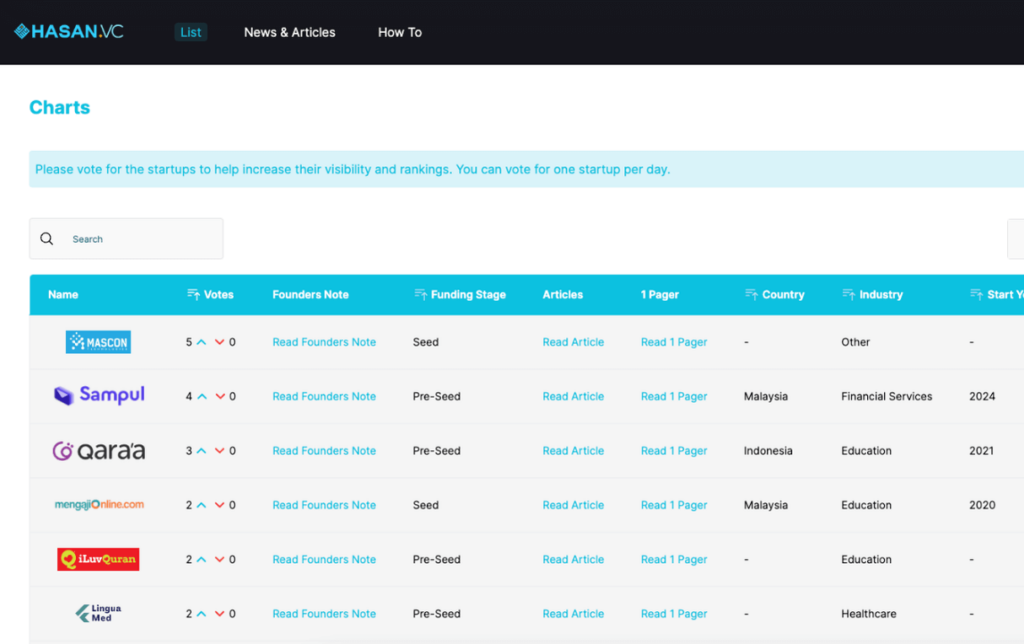Image resolution: width=1024 pixels, height=644 pixels.
Task: Open Sampul's 1 Pager
Action: [673, 396]
